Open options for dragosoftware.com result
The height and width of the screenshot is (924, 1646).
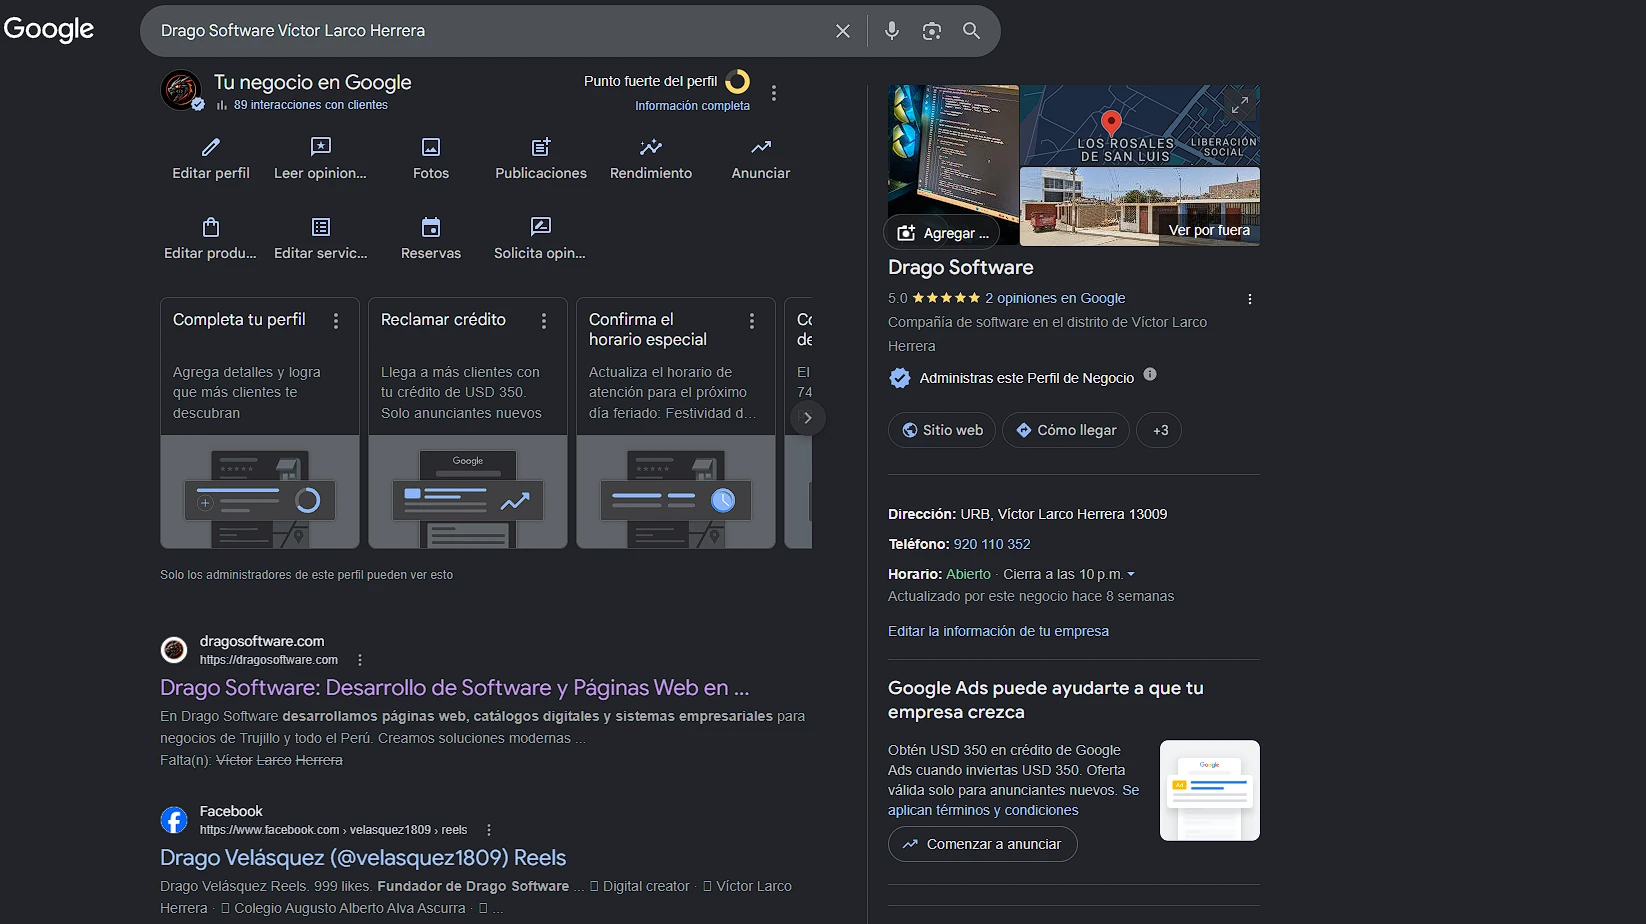[x=360, y=660]
